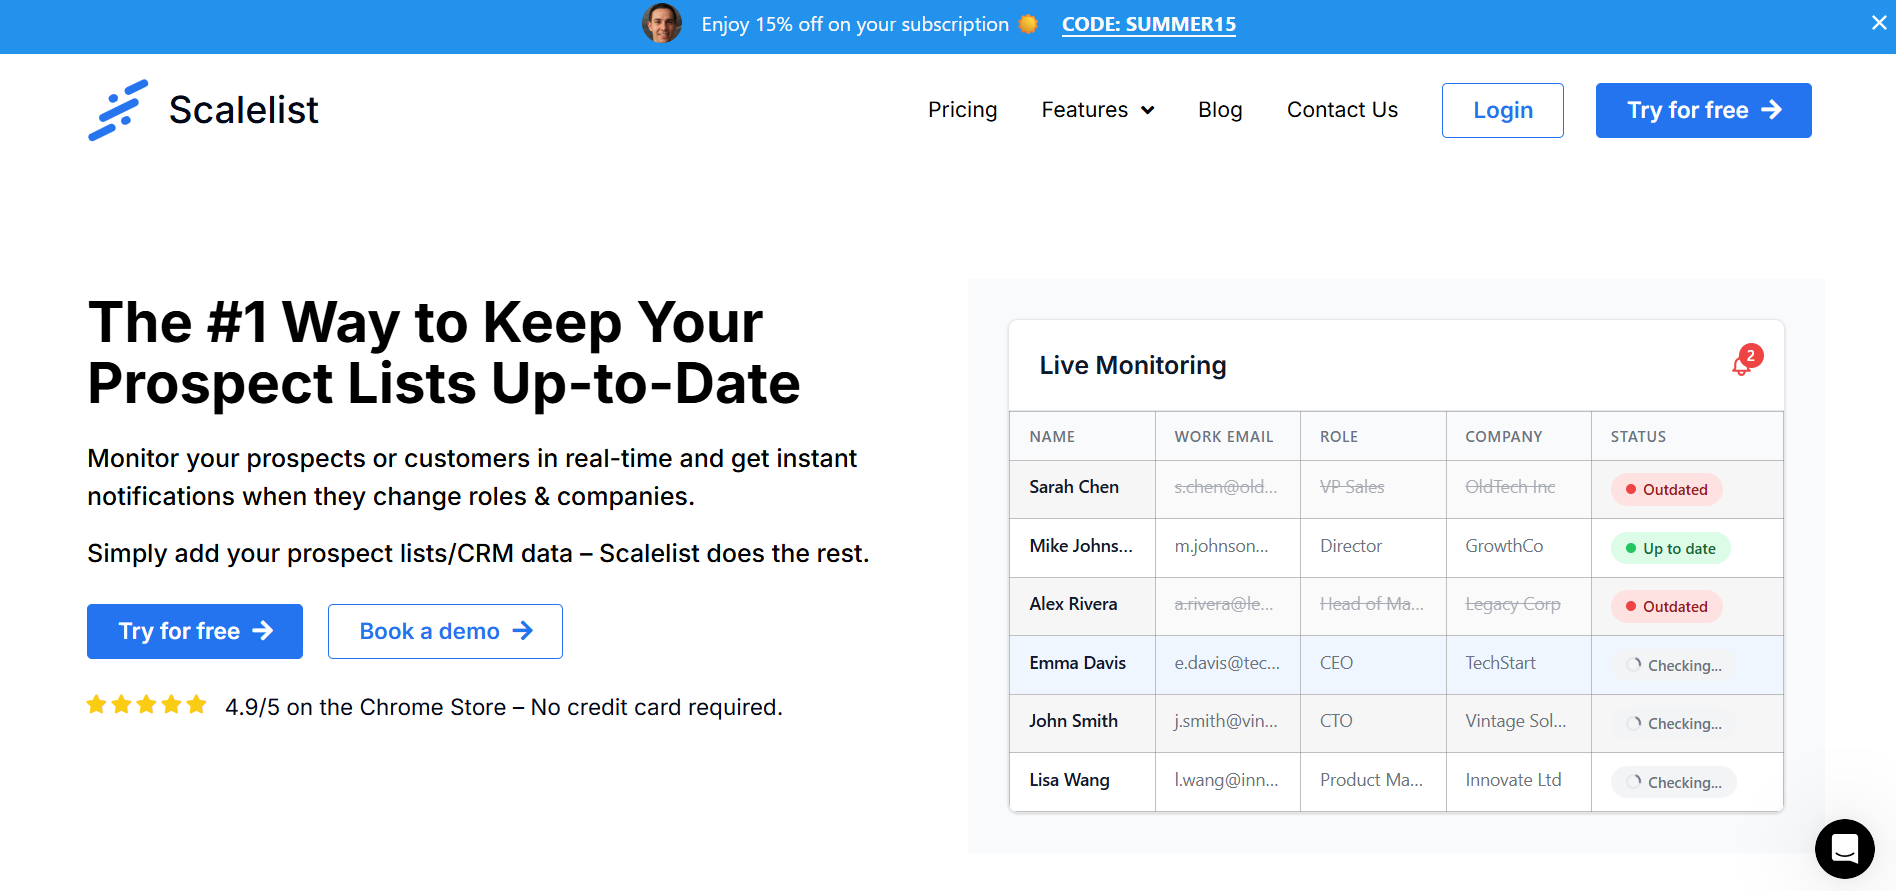Click the Checking status for Lisa Wang
Screen dimensions: 1896x891
tap(1673, 782)
